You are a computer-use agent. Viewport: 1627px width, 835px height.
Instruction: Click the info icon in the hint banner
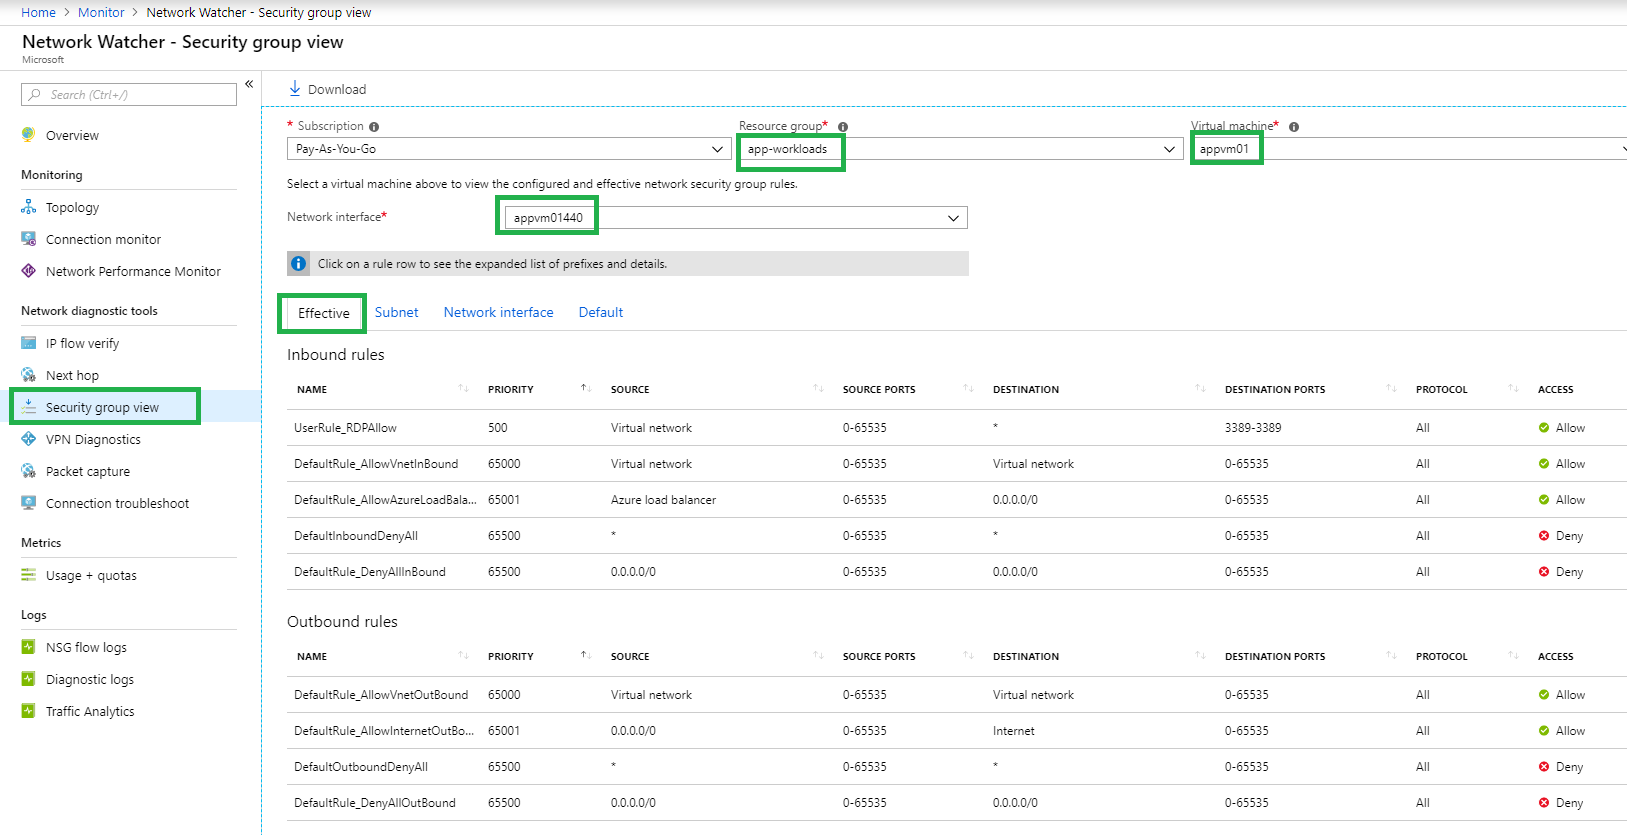click(298, 264)
